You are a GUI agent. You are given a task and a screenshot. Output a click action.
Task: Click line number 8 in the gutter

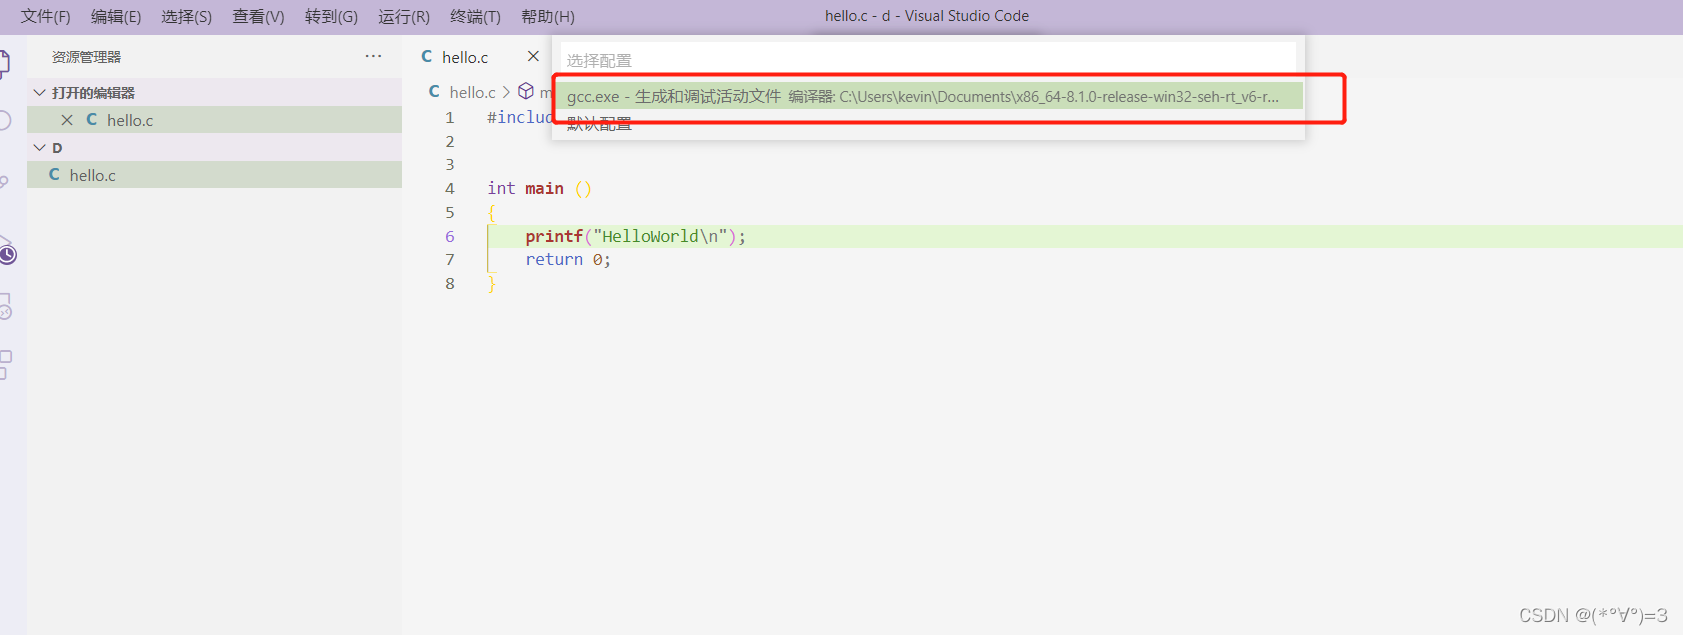tap(450, 283)
